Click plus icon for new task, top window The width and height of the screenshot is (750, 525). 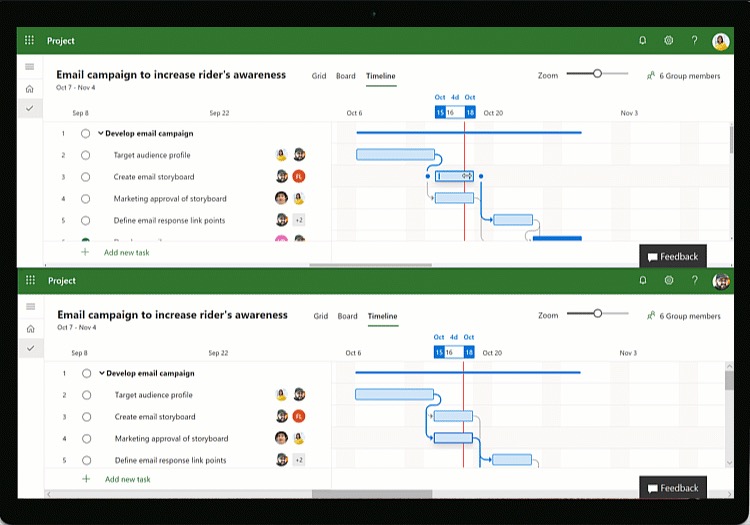pyautogui.click(x=85, y=252)
